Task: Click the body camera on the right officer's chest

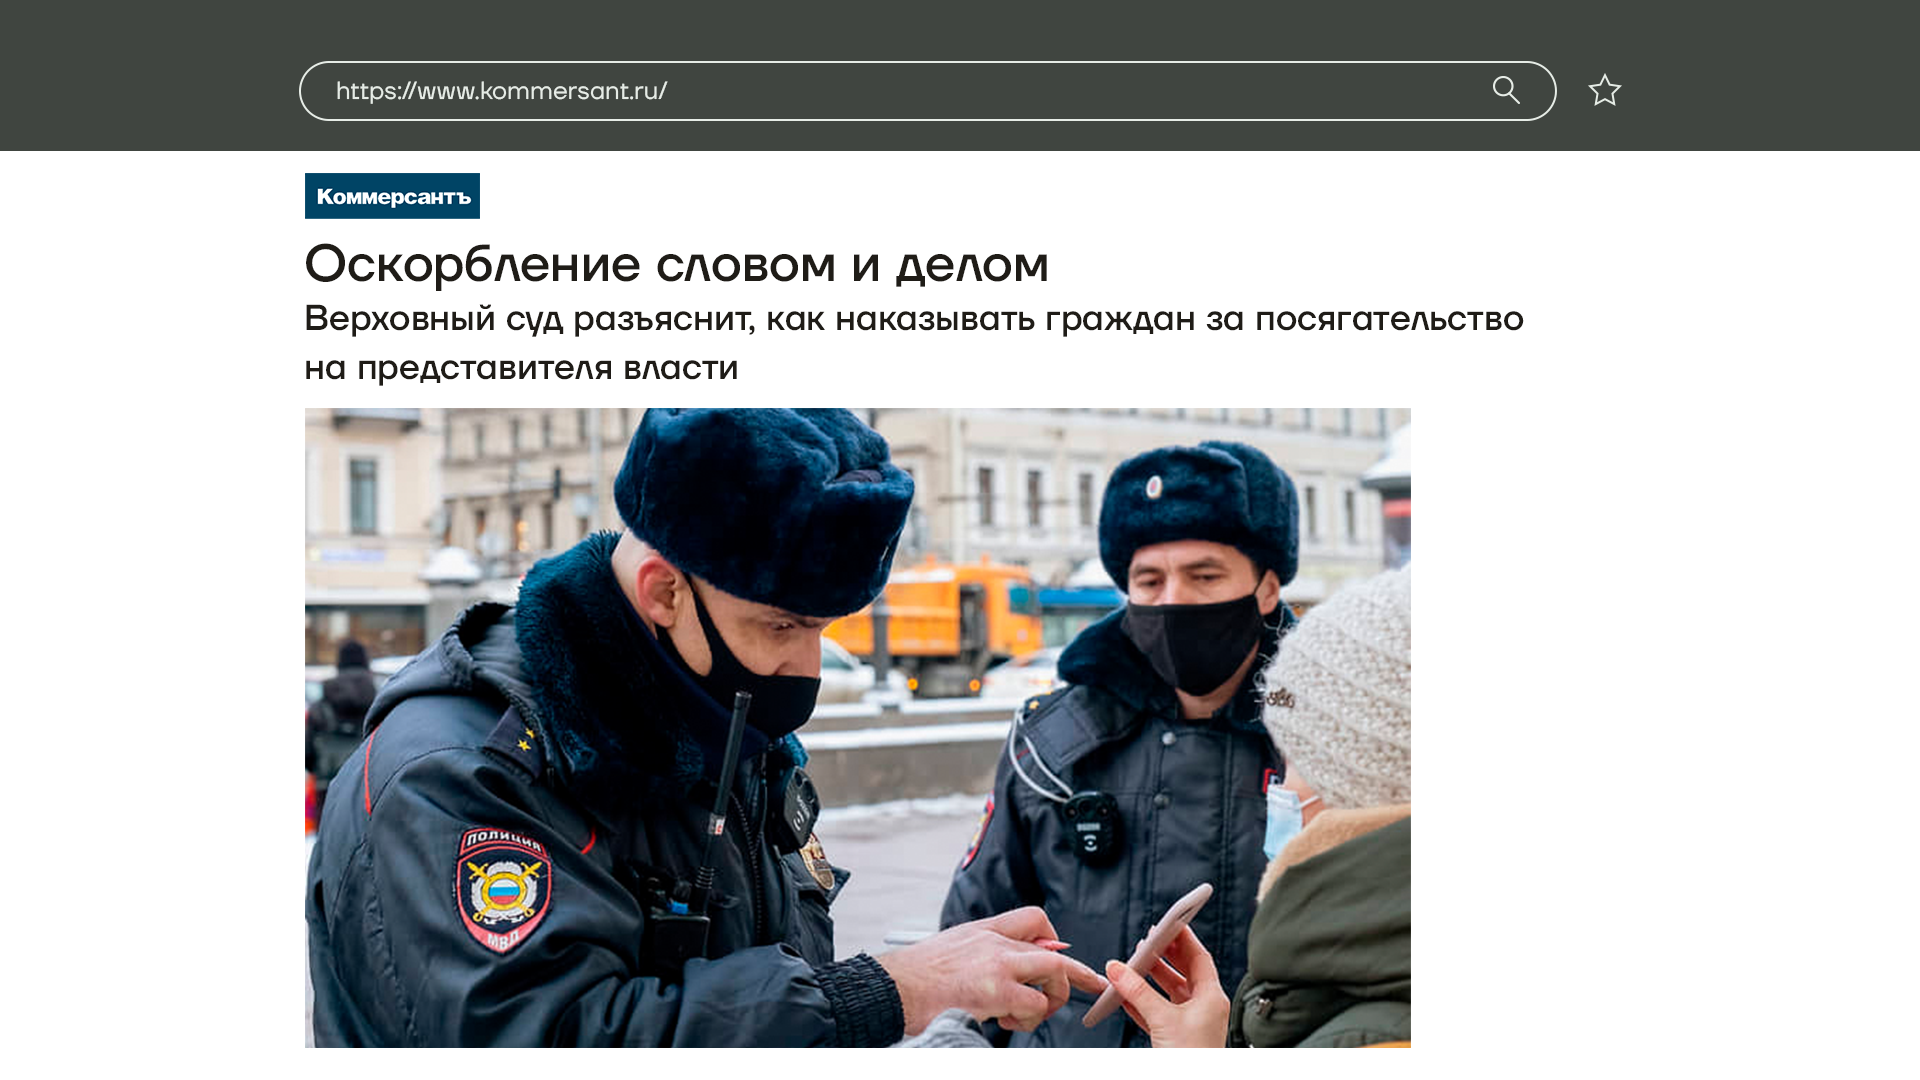Action: [1088, 826]
